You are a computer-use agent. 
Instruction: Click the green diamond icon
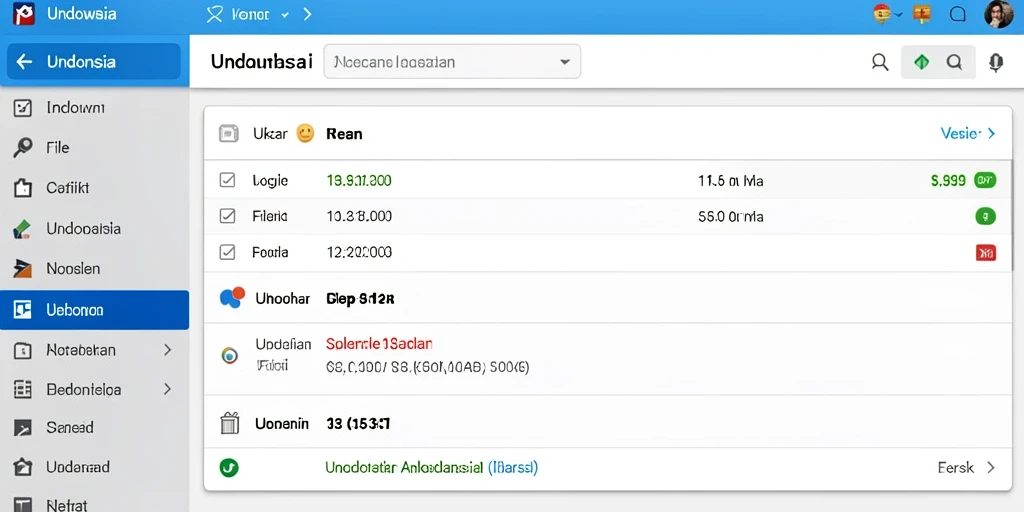(921, 62)
